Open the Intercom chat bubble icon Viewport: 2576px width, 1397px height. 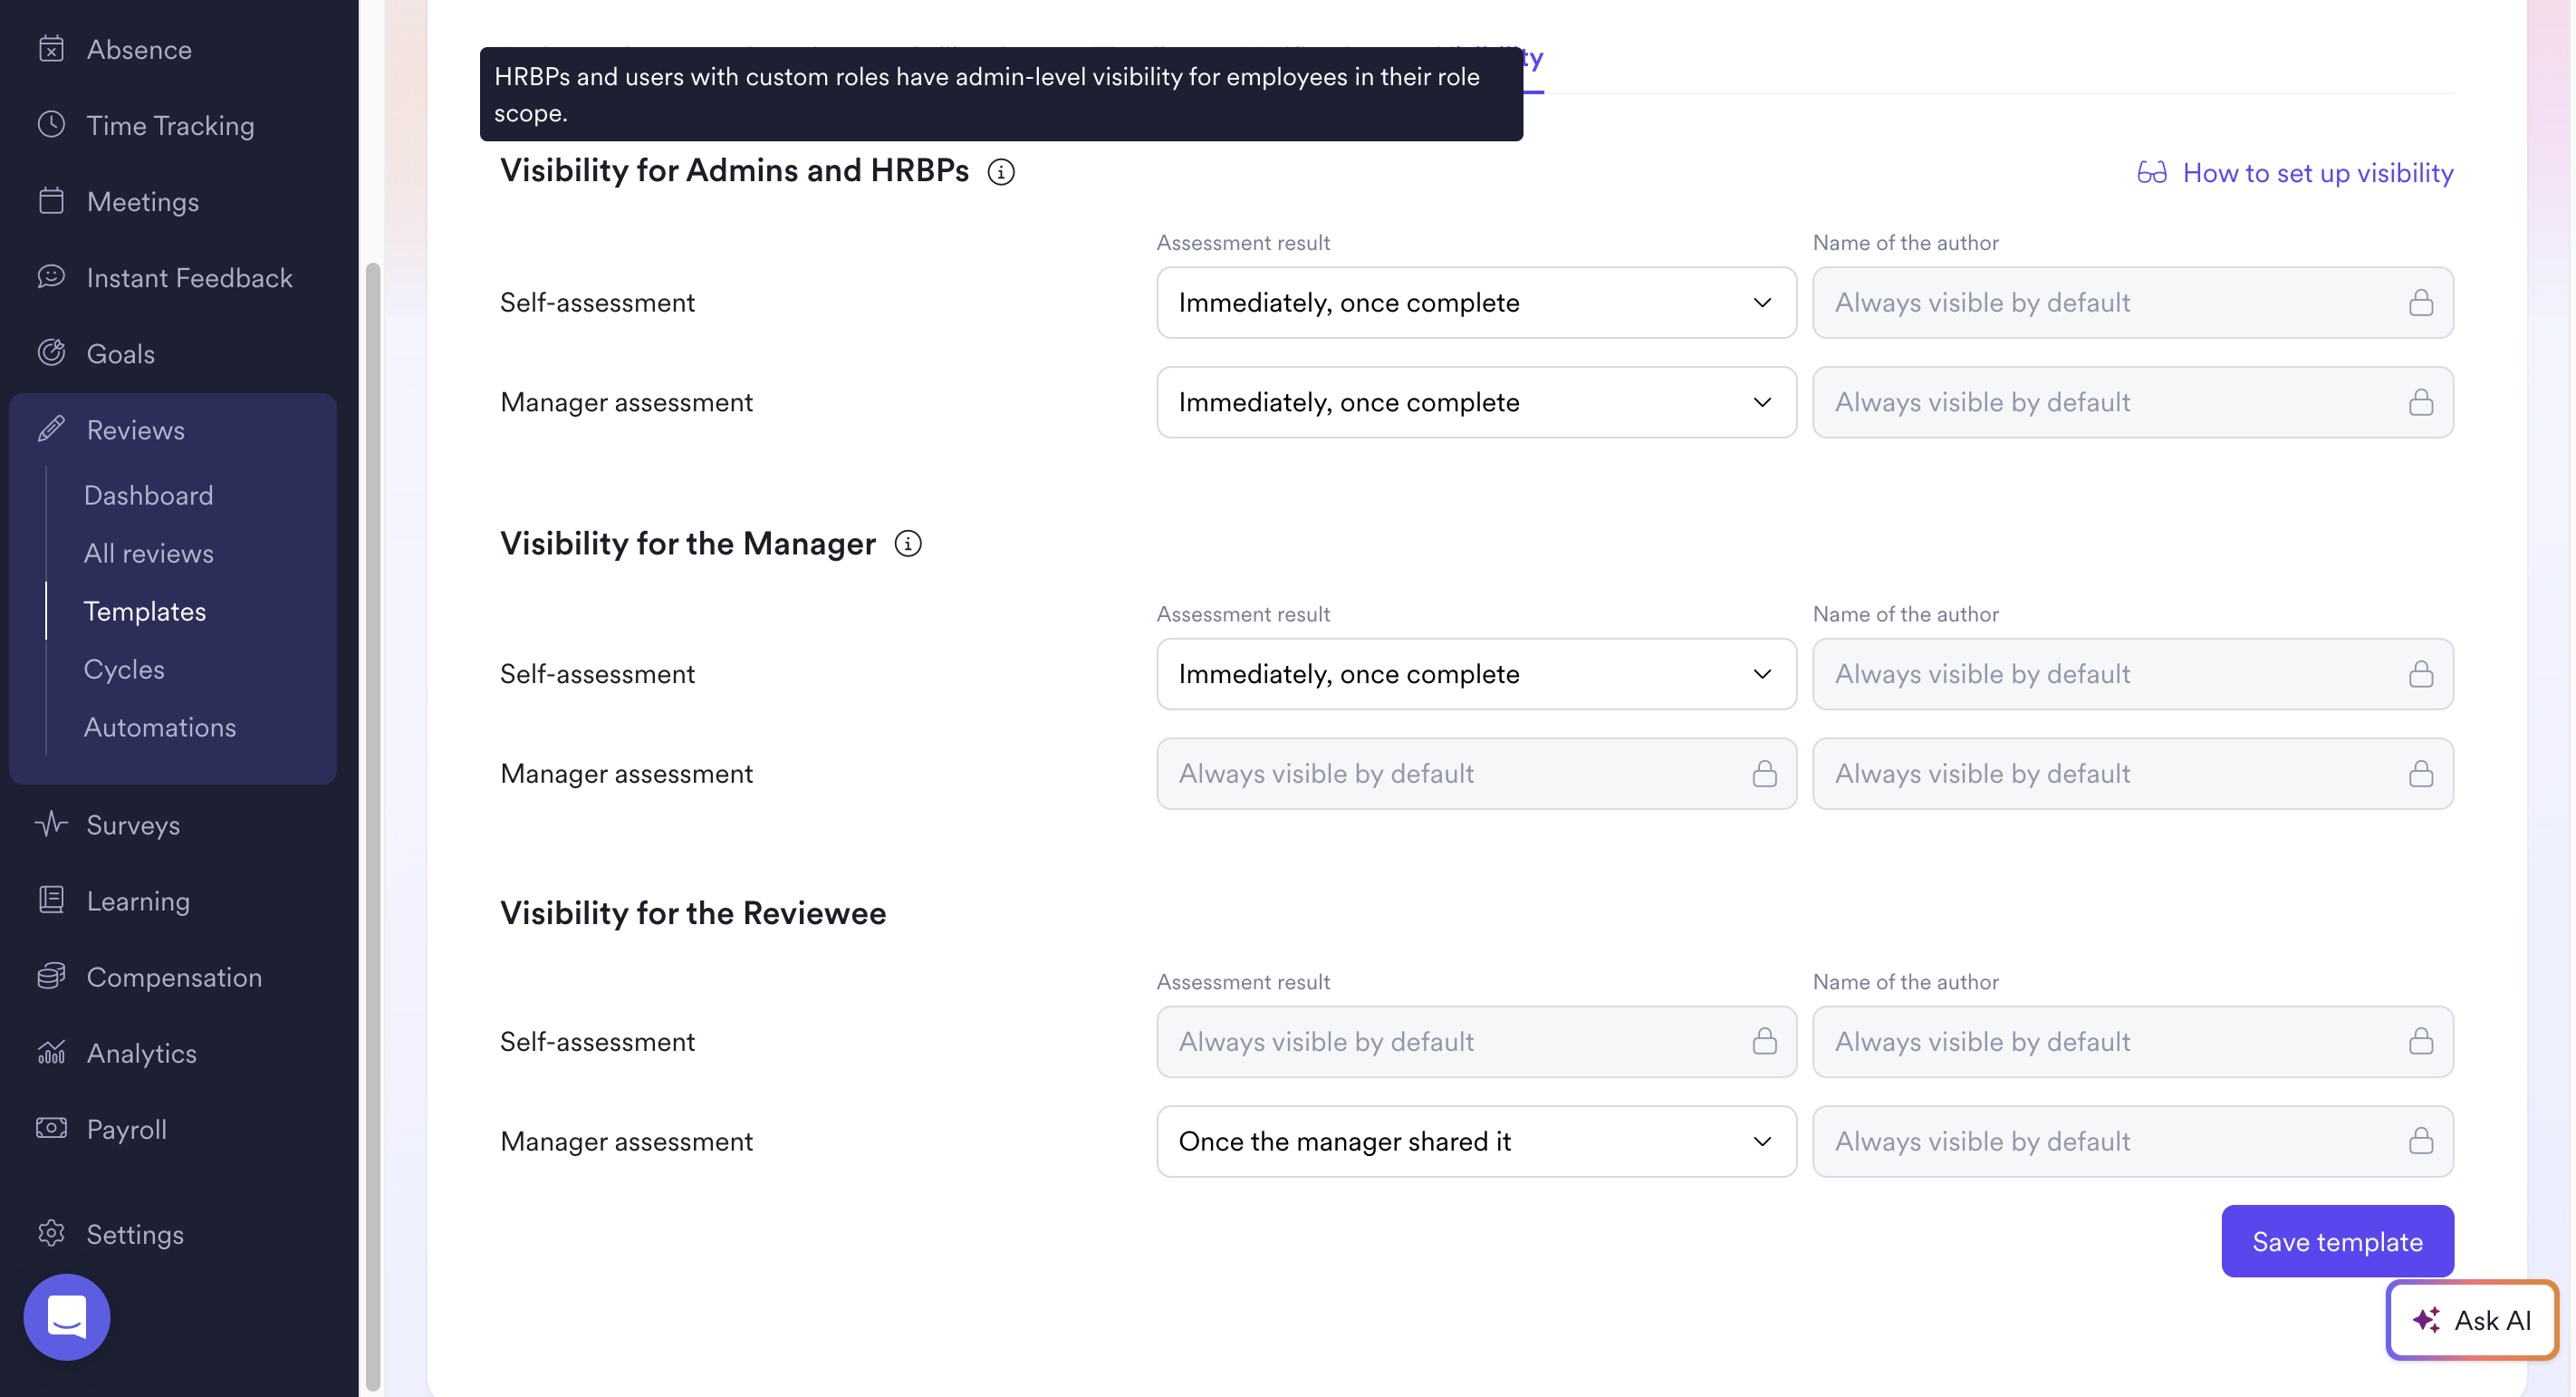coord(67,1316)
